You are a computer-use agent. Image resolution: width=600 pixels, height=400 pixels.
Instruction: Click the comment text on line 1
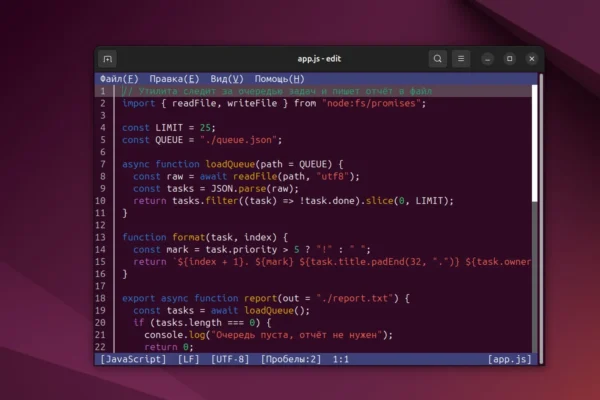pyautogui.click(x=277, y=91)
